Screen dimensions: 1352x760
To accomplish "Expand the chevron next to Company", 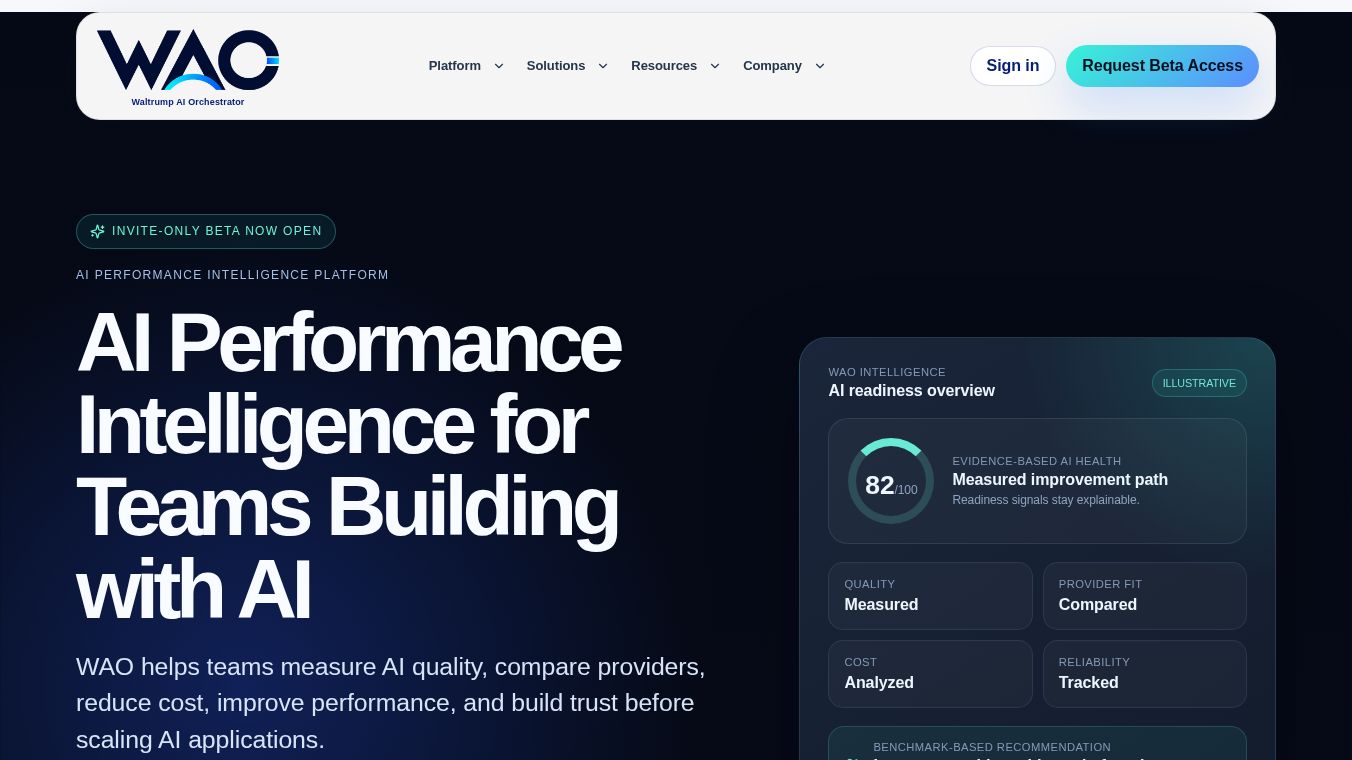I will click(820, 66).
